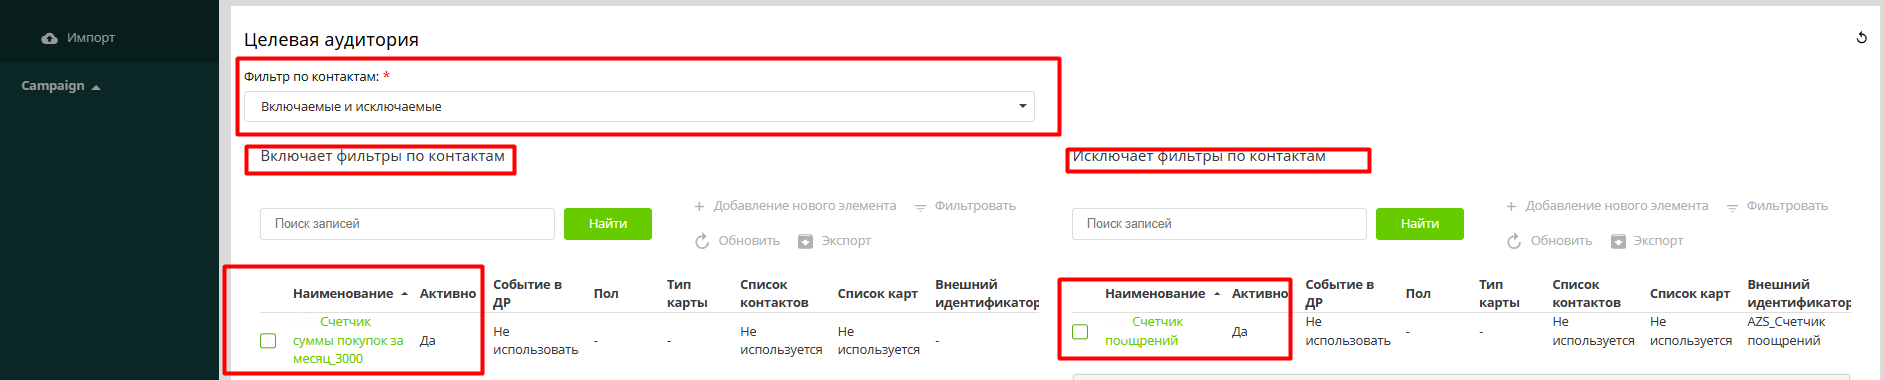Click the Найти button in the exclude filters panel

click(x=1420, y=224)
